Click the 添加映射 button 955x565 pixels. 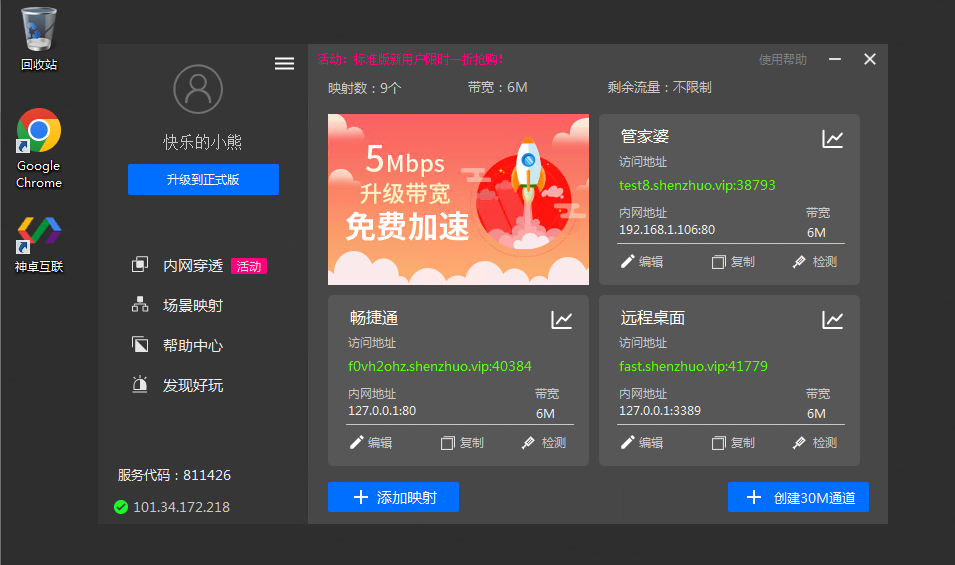[x=393, y=497]
